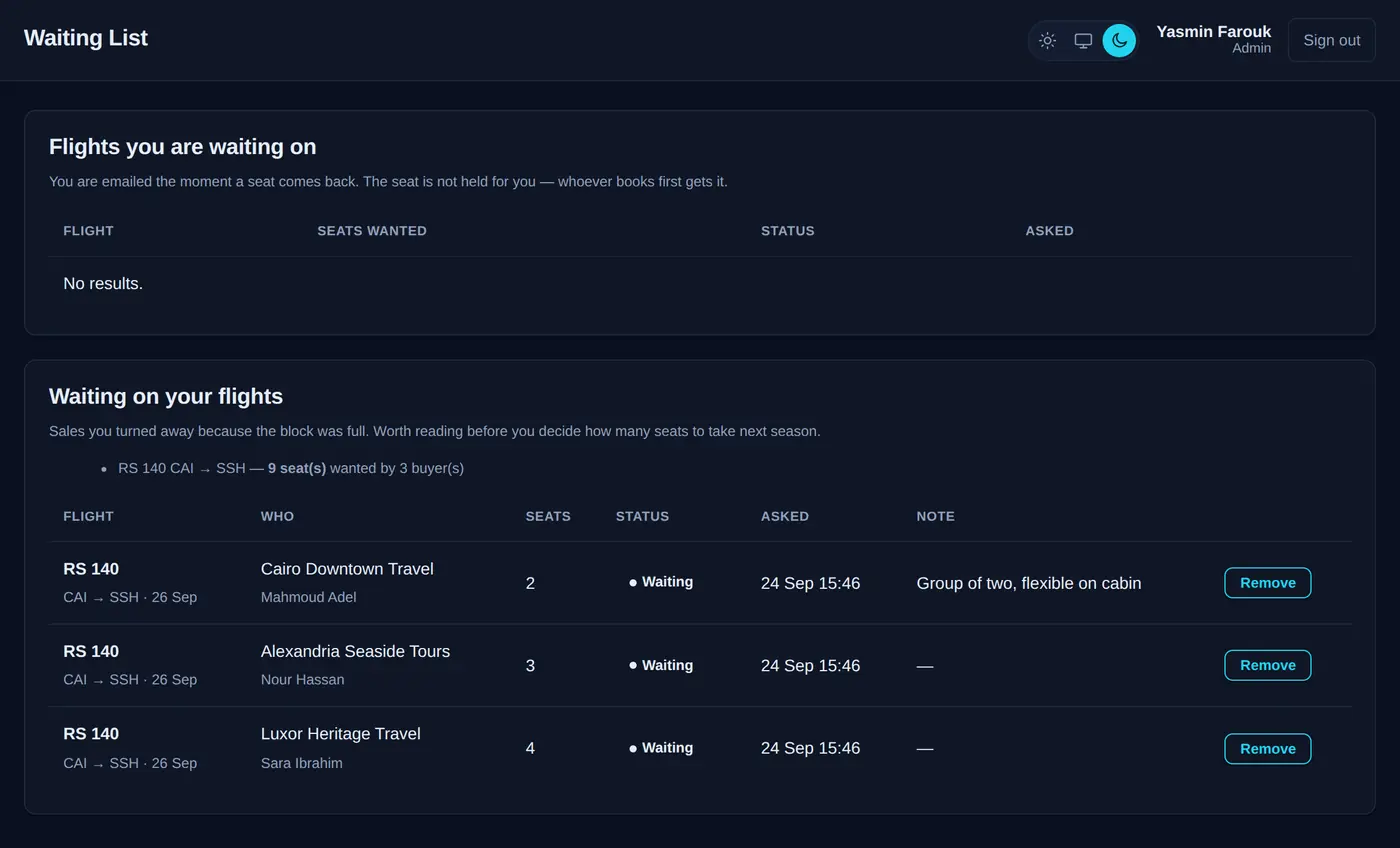Click the Yasmin Farouk user name
This screenshot has width=1400, height=848.
click(1213, 32)
